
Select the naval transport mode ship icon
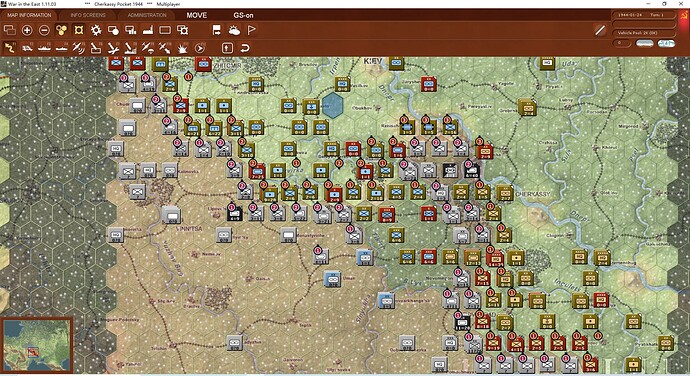pyautogui.click(x=44, y=48)
